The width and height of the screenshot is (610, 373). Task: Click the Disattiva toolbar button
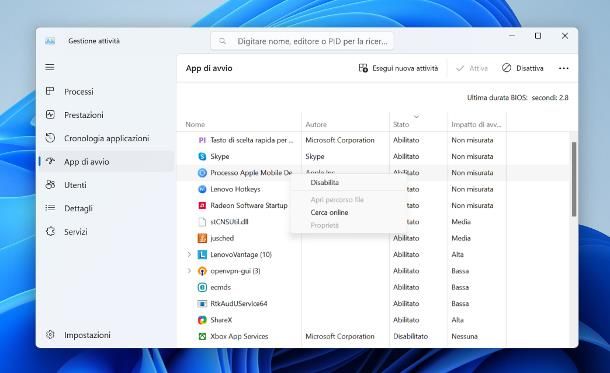pos(522,68)
